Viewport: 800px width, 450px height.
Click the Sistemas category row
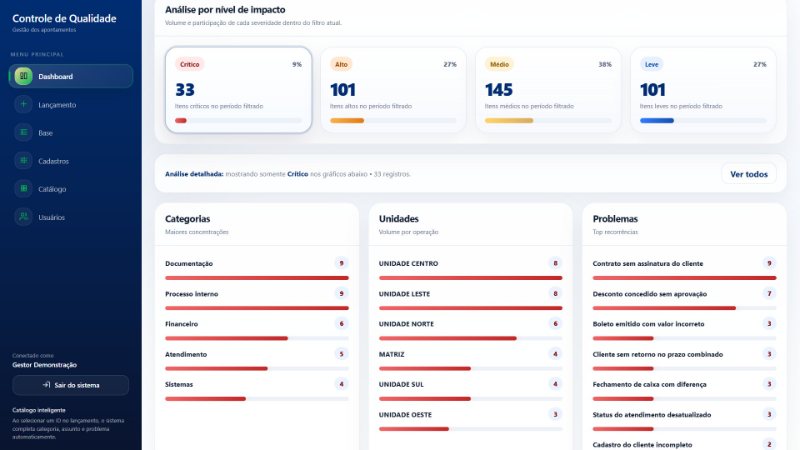pos(257,390)
